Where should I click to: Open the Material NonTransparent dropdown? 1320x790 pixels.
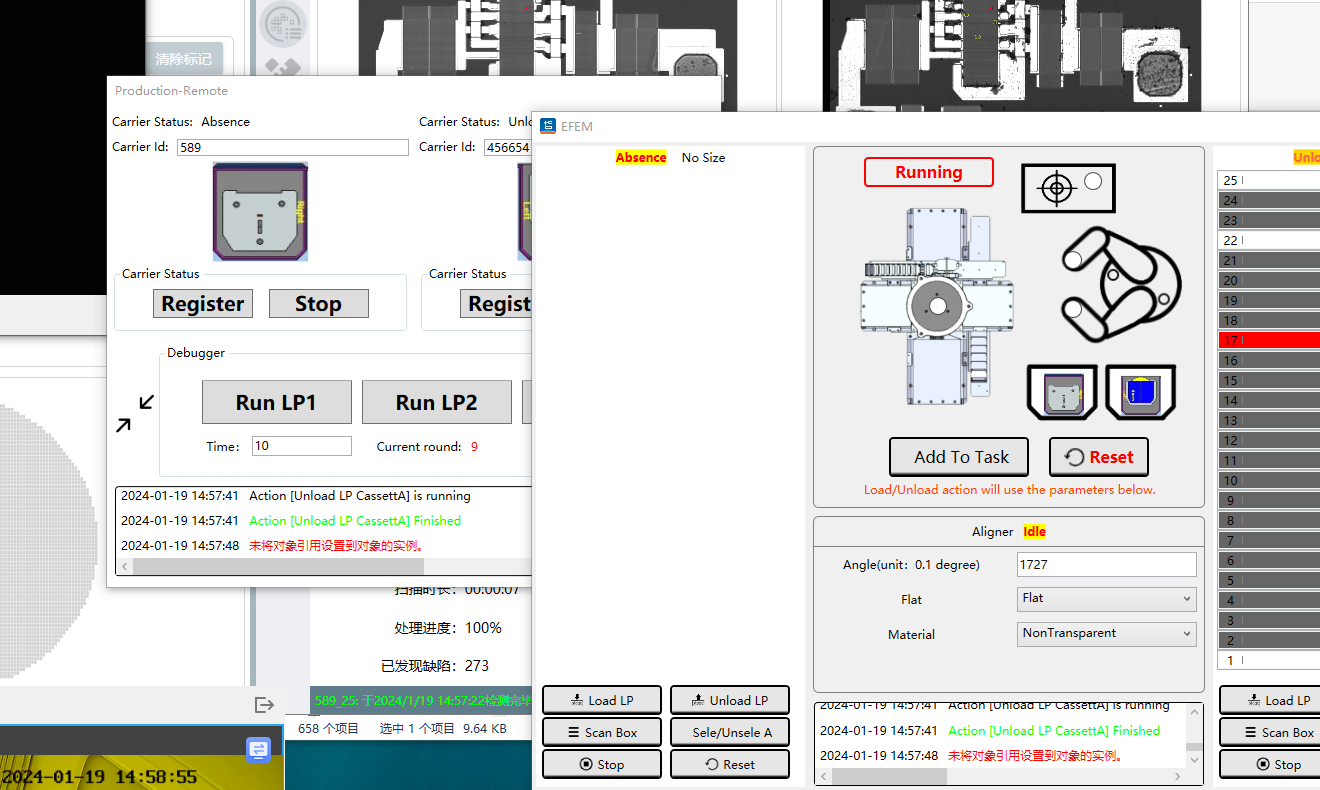(1106, 633)
